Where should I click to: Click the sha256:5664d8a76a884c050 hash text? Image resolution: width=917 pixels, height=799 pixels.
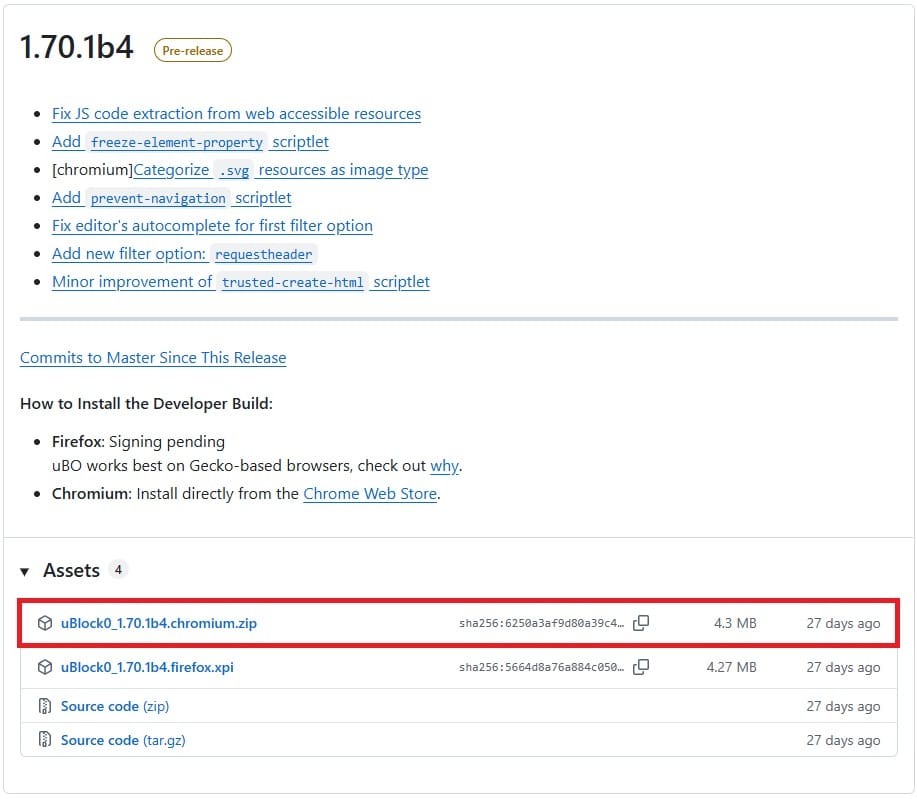pyautogui.click(x=542, y=667)
